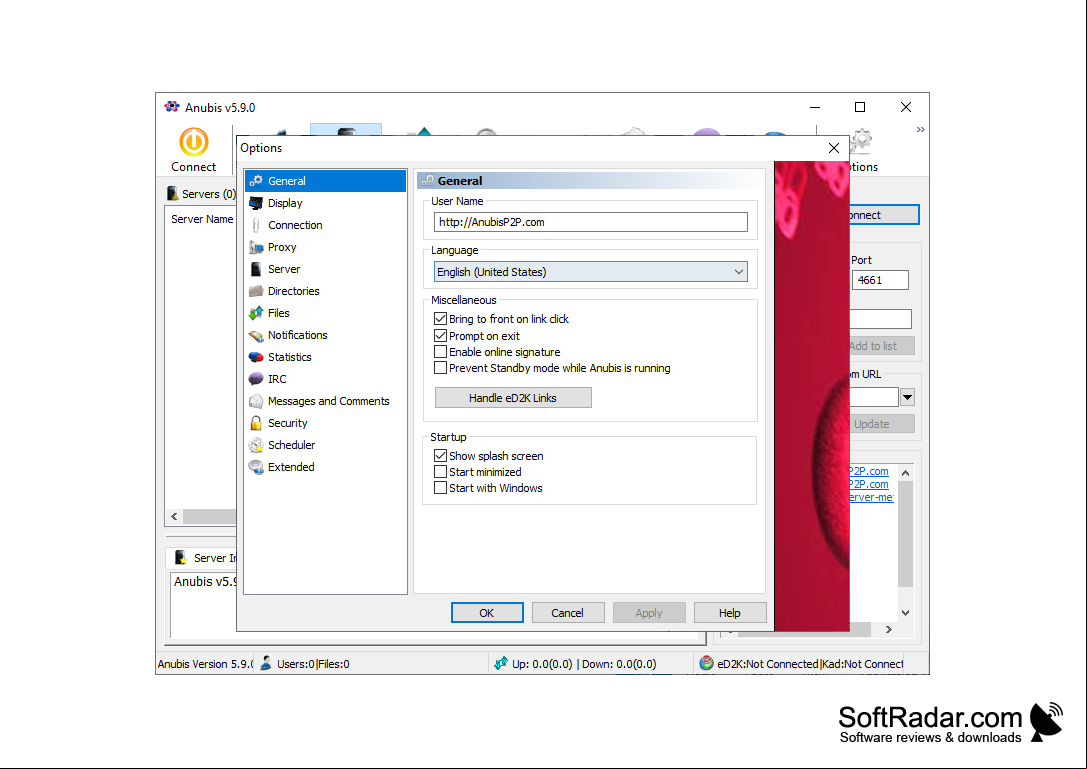Image resolution: width=1087 pixels, height=769 pixels.
Task: Go to Notifications settings
Action: [x=325, y=336]
